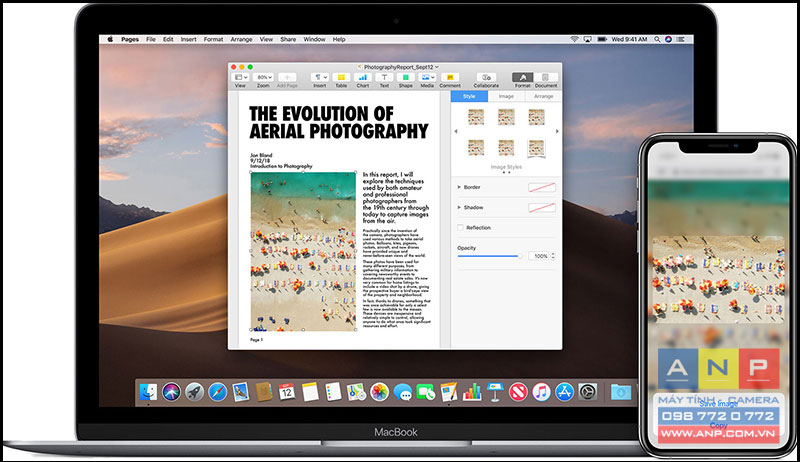Viewport: 800px width, 462px height.
Task: Click the Pages icon in Dock
Action: tap(449, 392)
